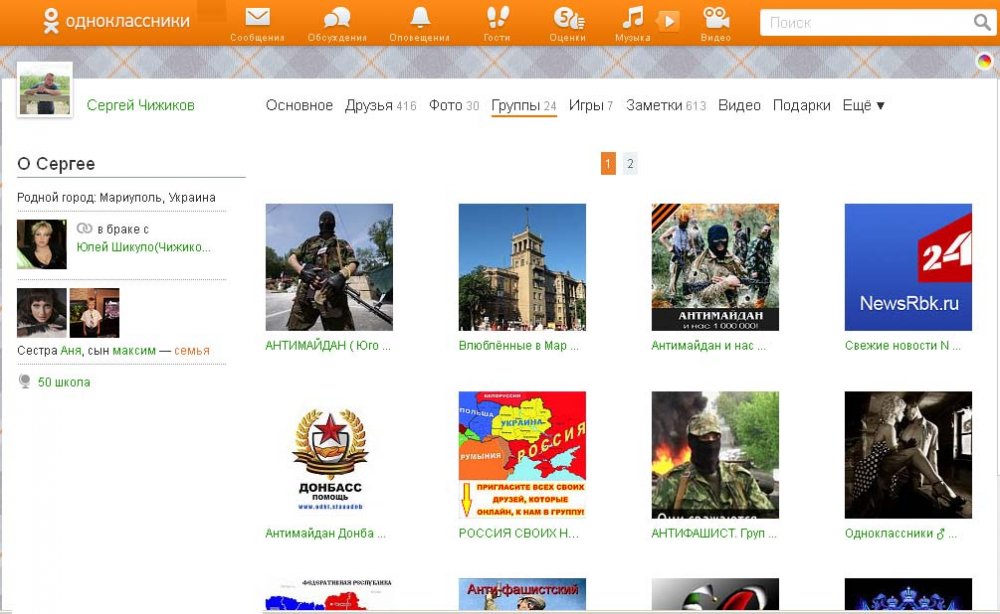This screenshot has height=614, width=1000.
Task: Click the music play button
Action: point(668,21)
